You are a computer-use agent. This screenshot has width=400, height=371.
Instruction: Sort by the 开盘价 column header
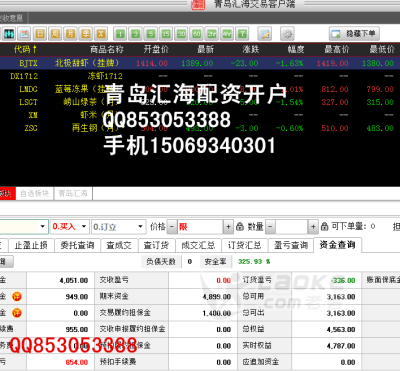coord(156,49)
